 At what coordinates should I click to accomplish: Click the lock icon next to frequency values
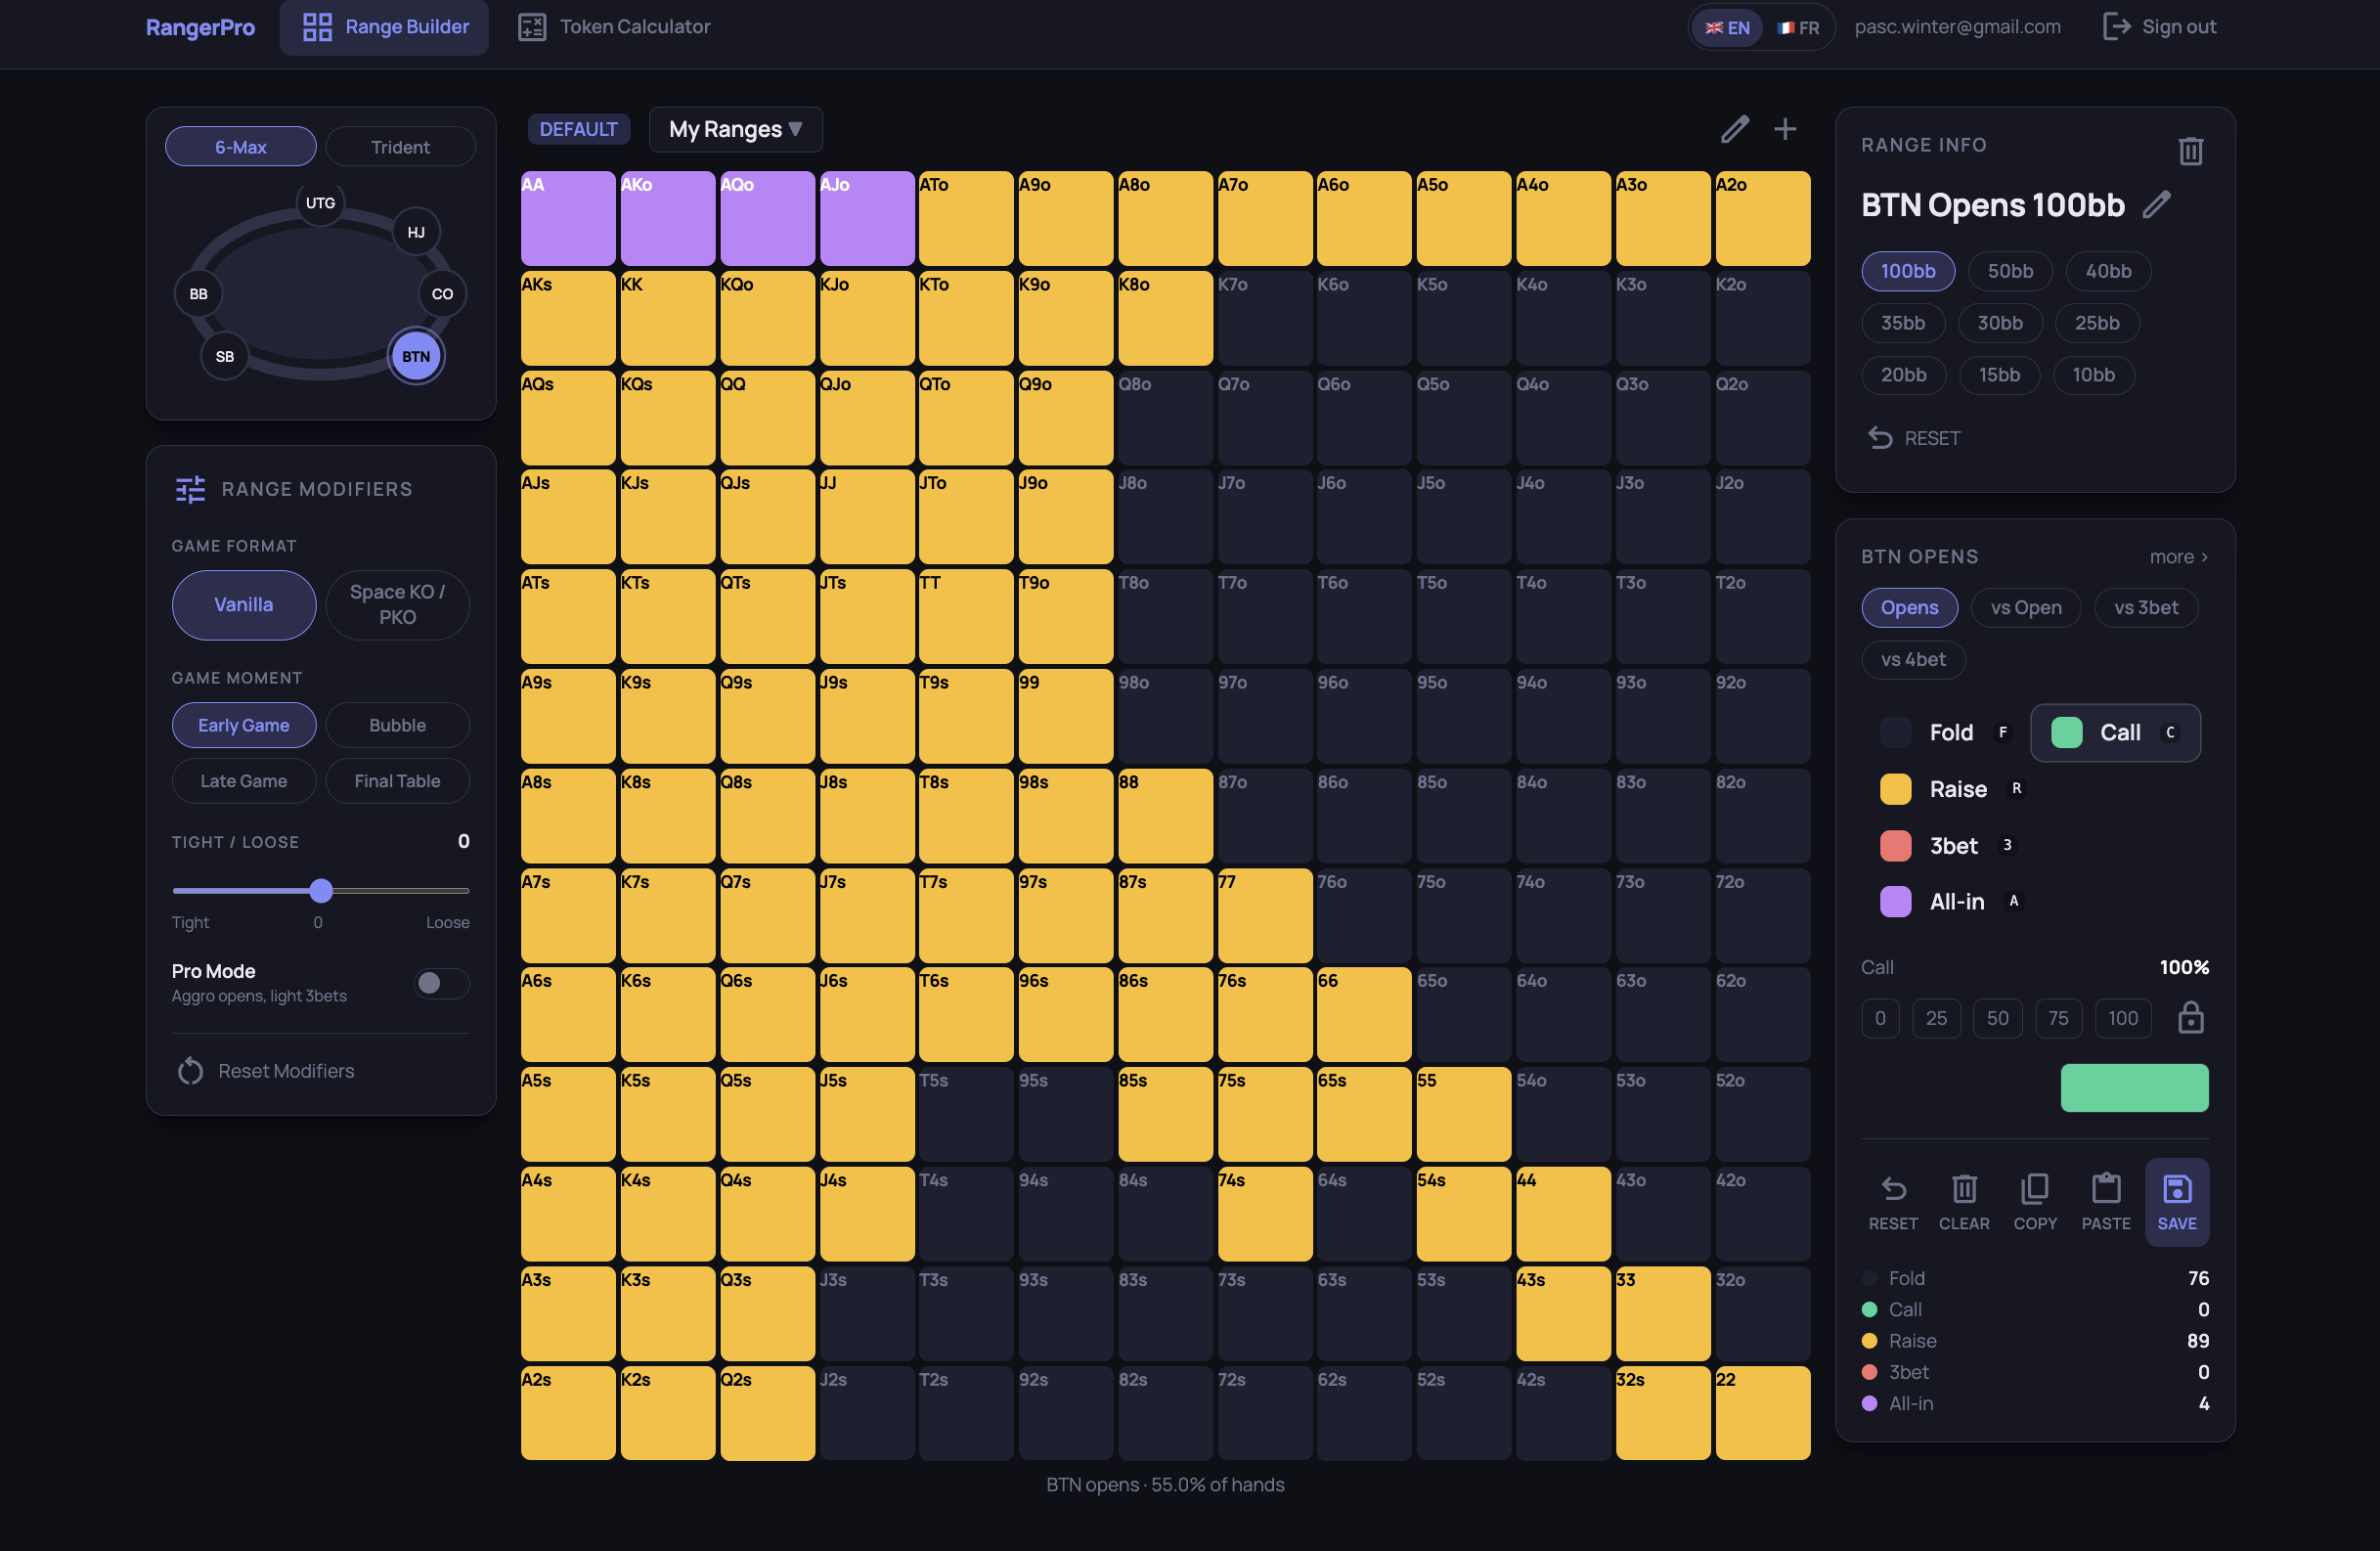(x=2191, y=1018)
